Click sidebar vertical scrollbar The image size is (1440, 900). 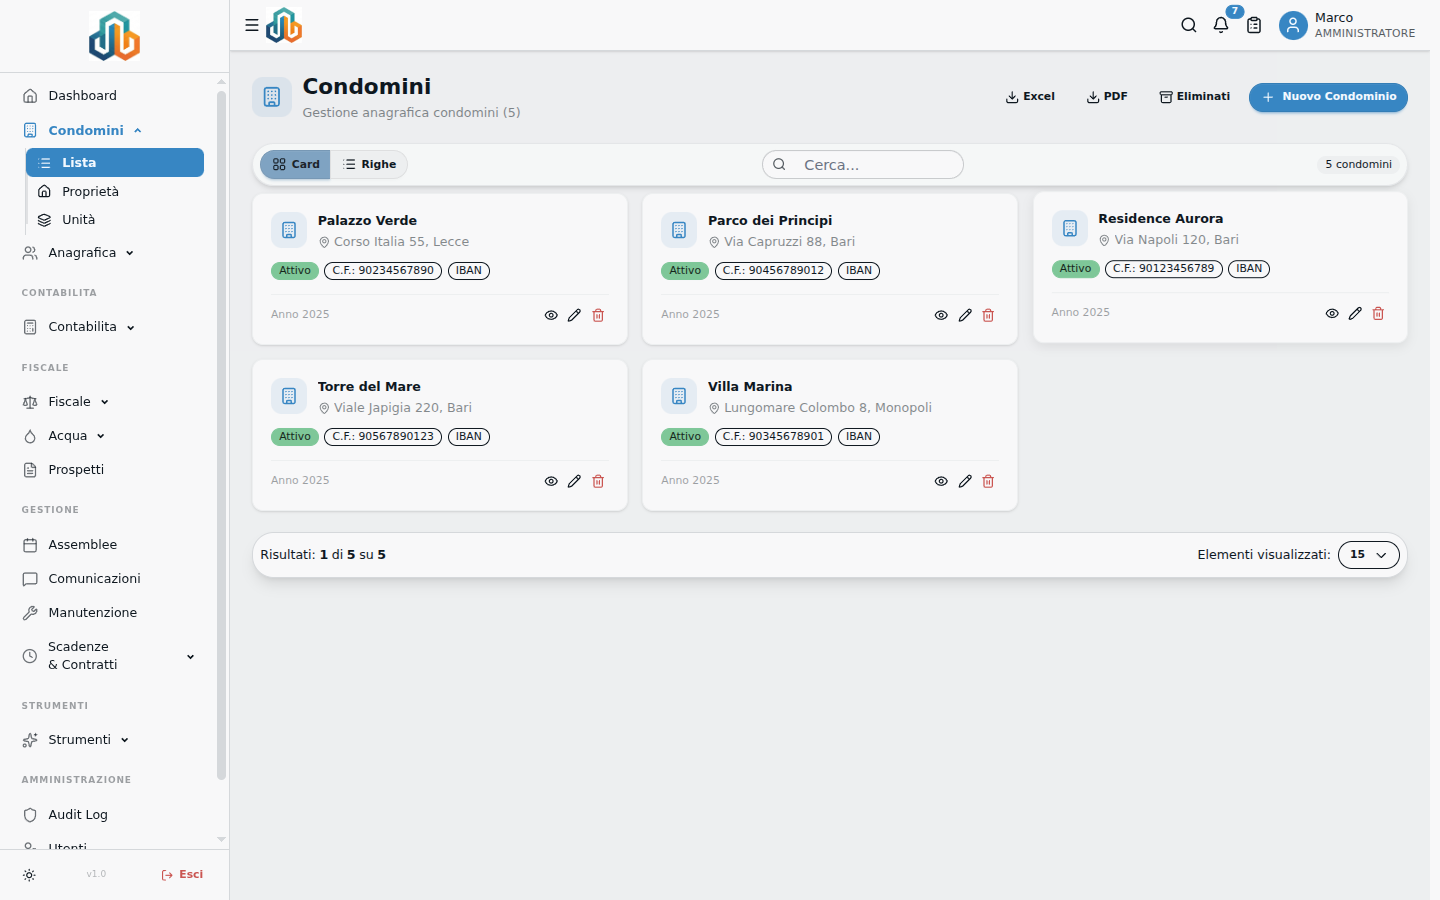click(x=221, y=435)
